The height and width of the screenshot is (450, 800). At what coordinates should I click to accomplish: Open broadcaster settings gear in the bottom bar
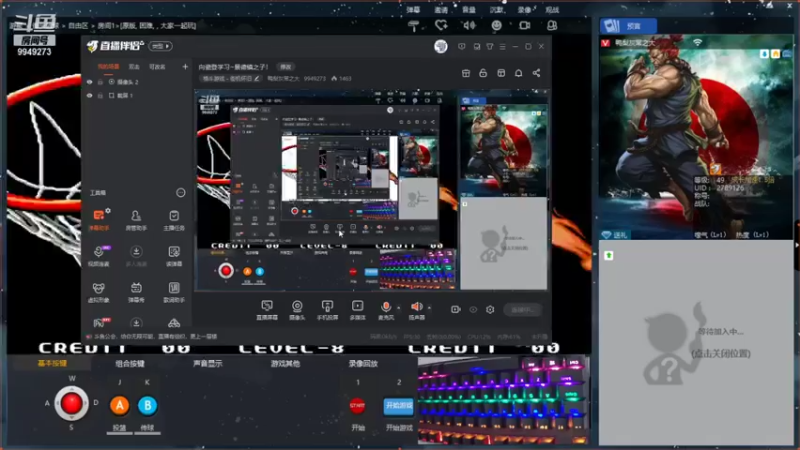click(x=490, y=309)
